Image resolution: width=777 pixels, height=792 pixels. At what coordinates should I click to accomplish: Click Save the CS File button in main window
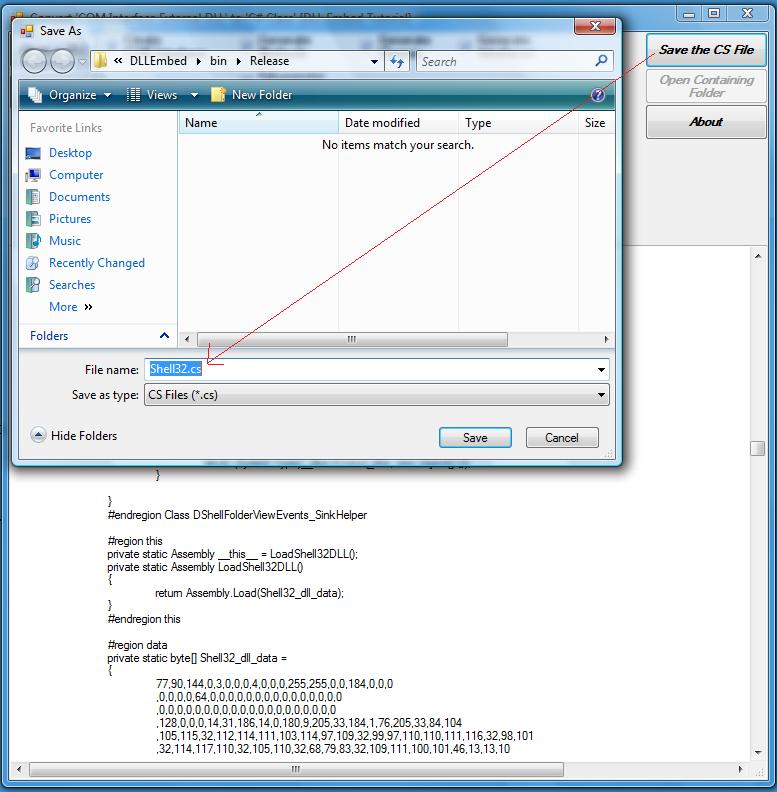click(x=706, y=50)
